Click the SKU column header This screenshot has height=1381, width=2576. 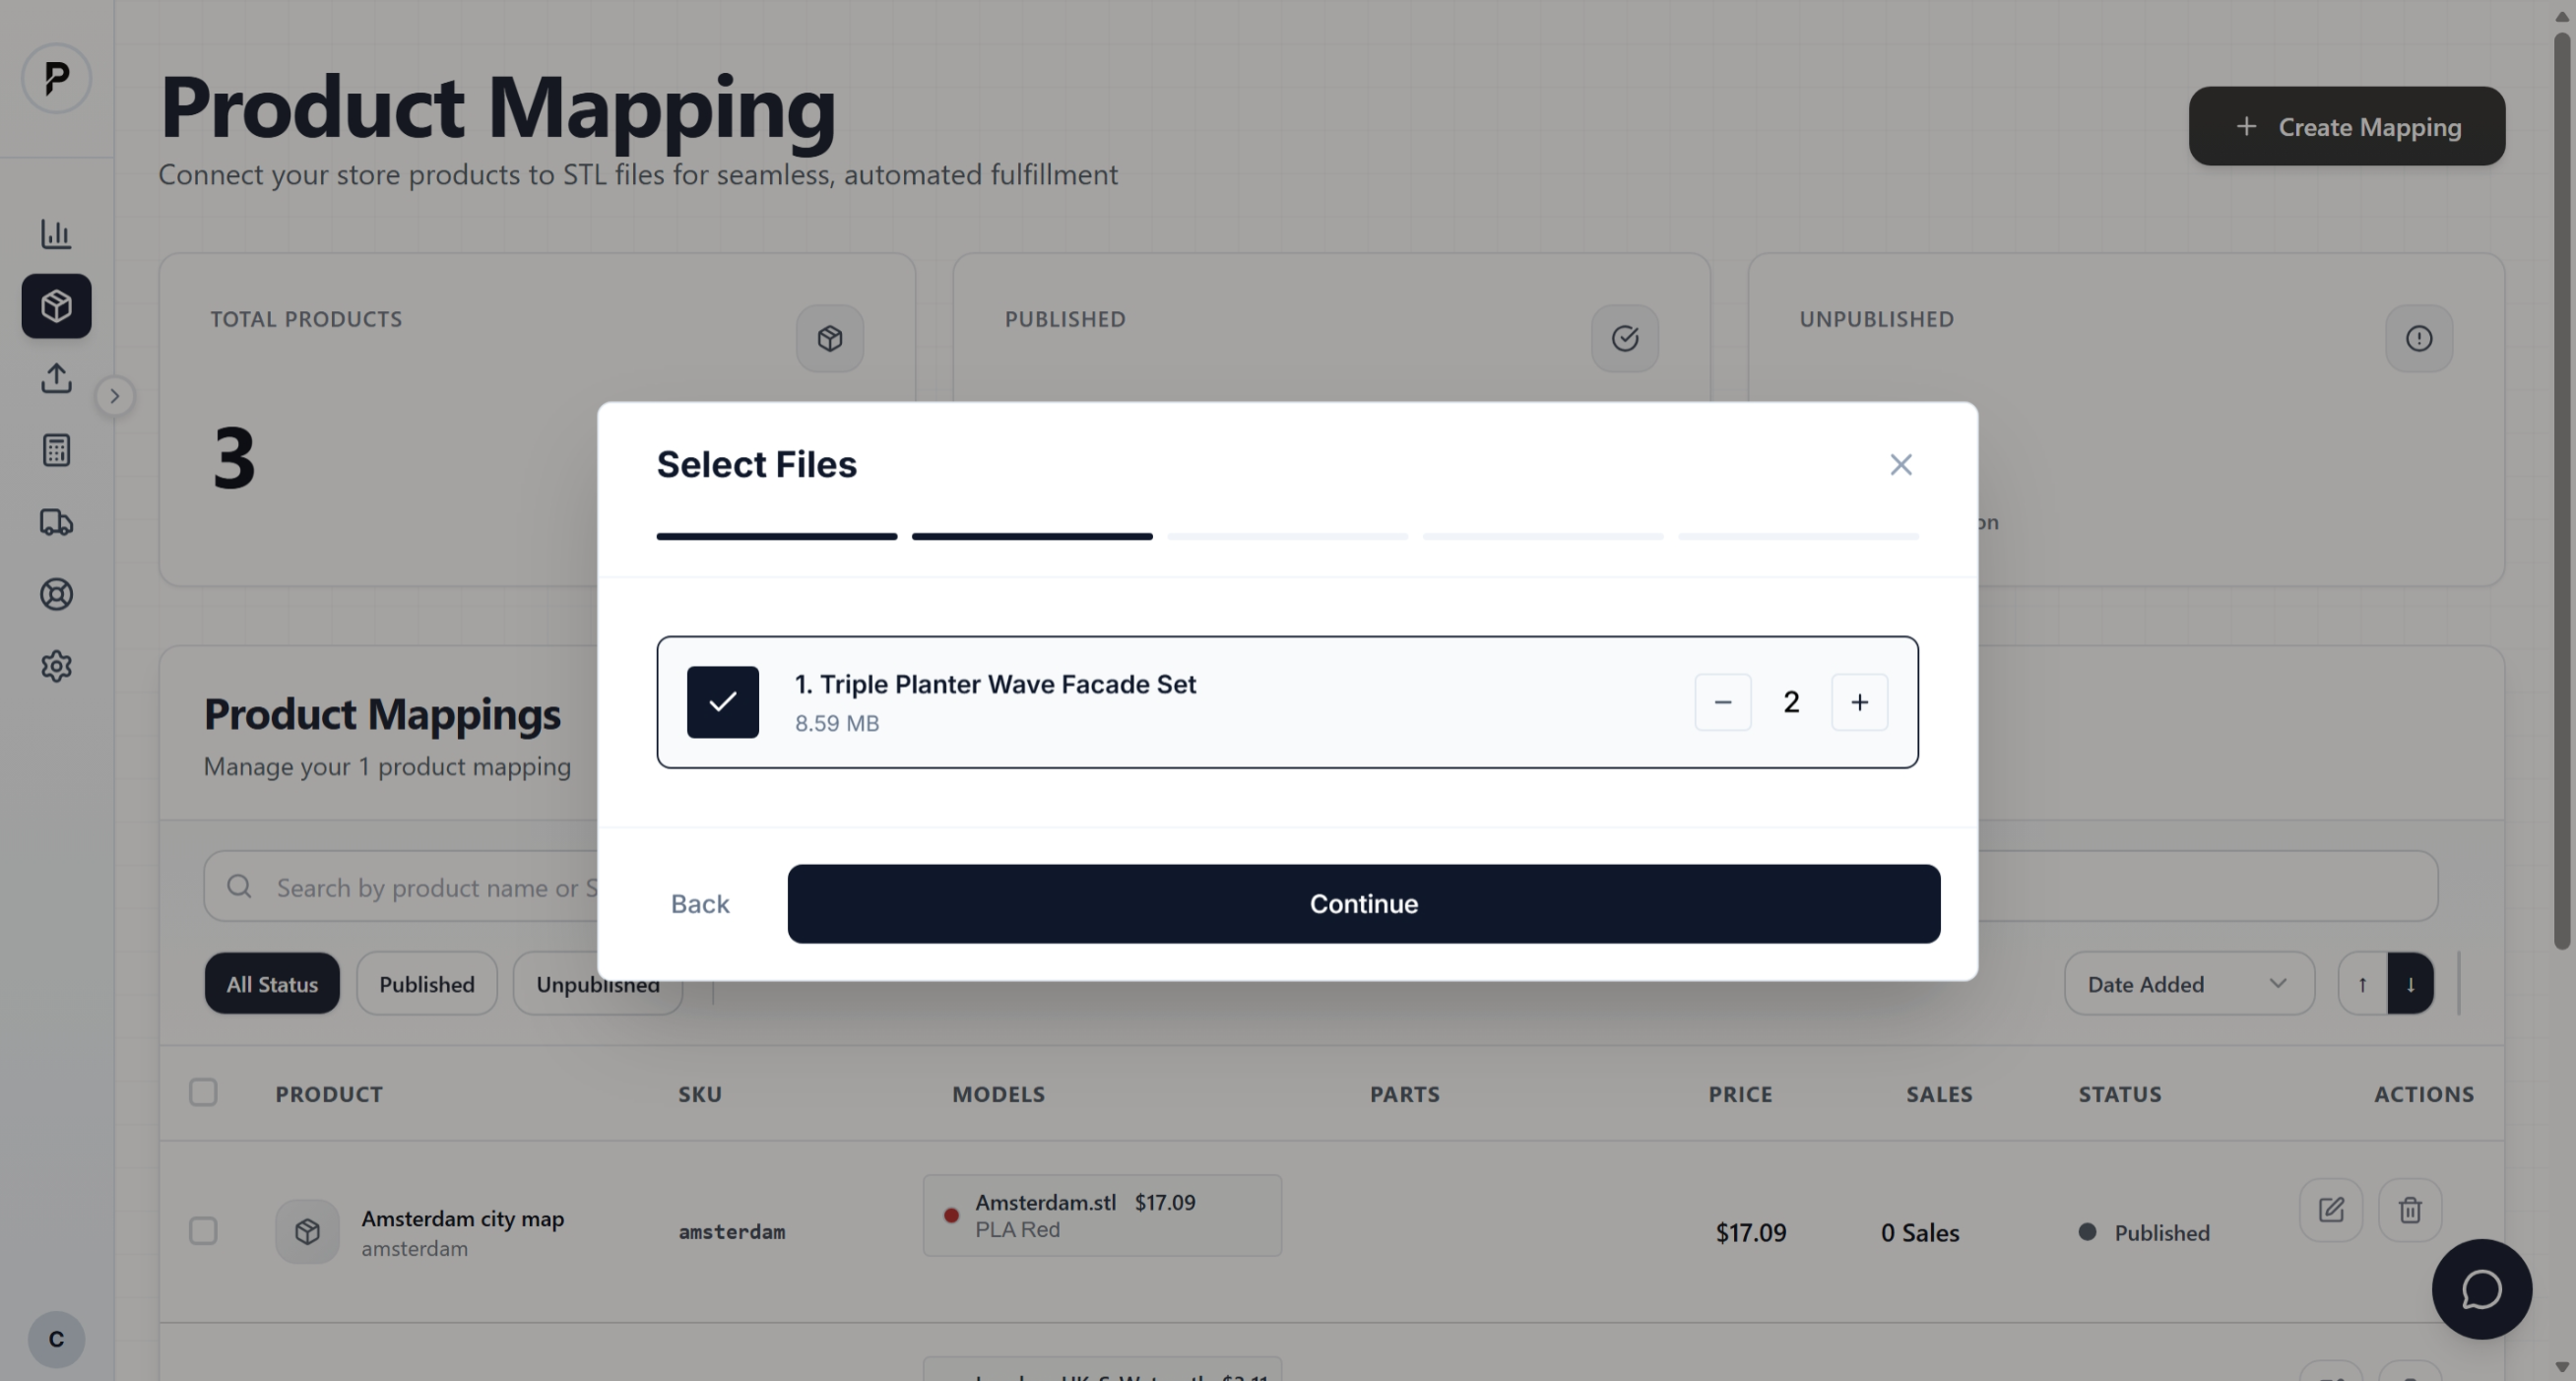coord(700,1094)
